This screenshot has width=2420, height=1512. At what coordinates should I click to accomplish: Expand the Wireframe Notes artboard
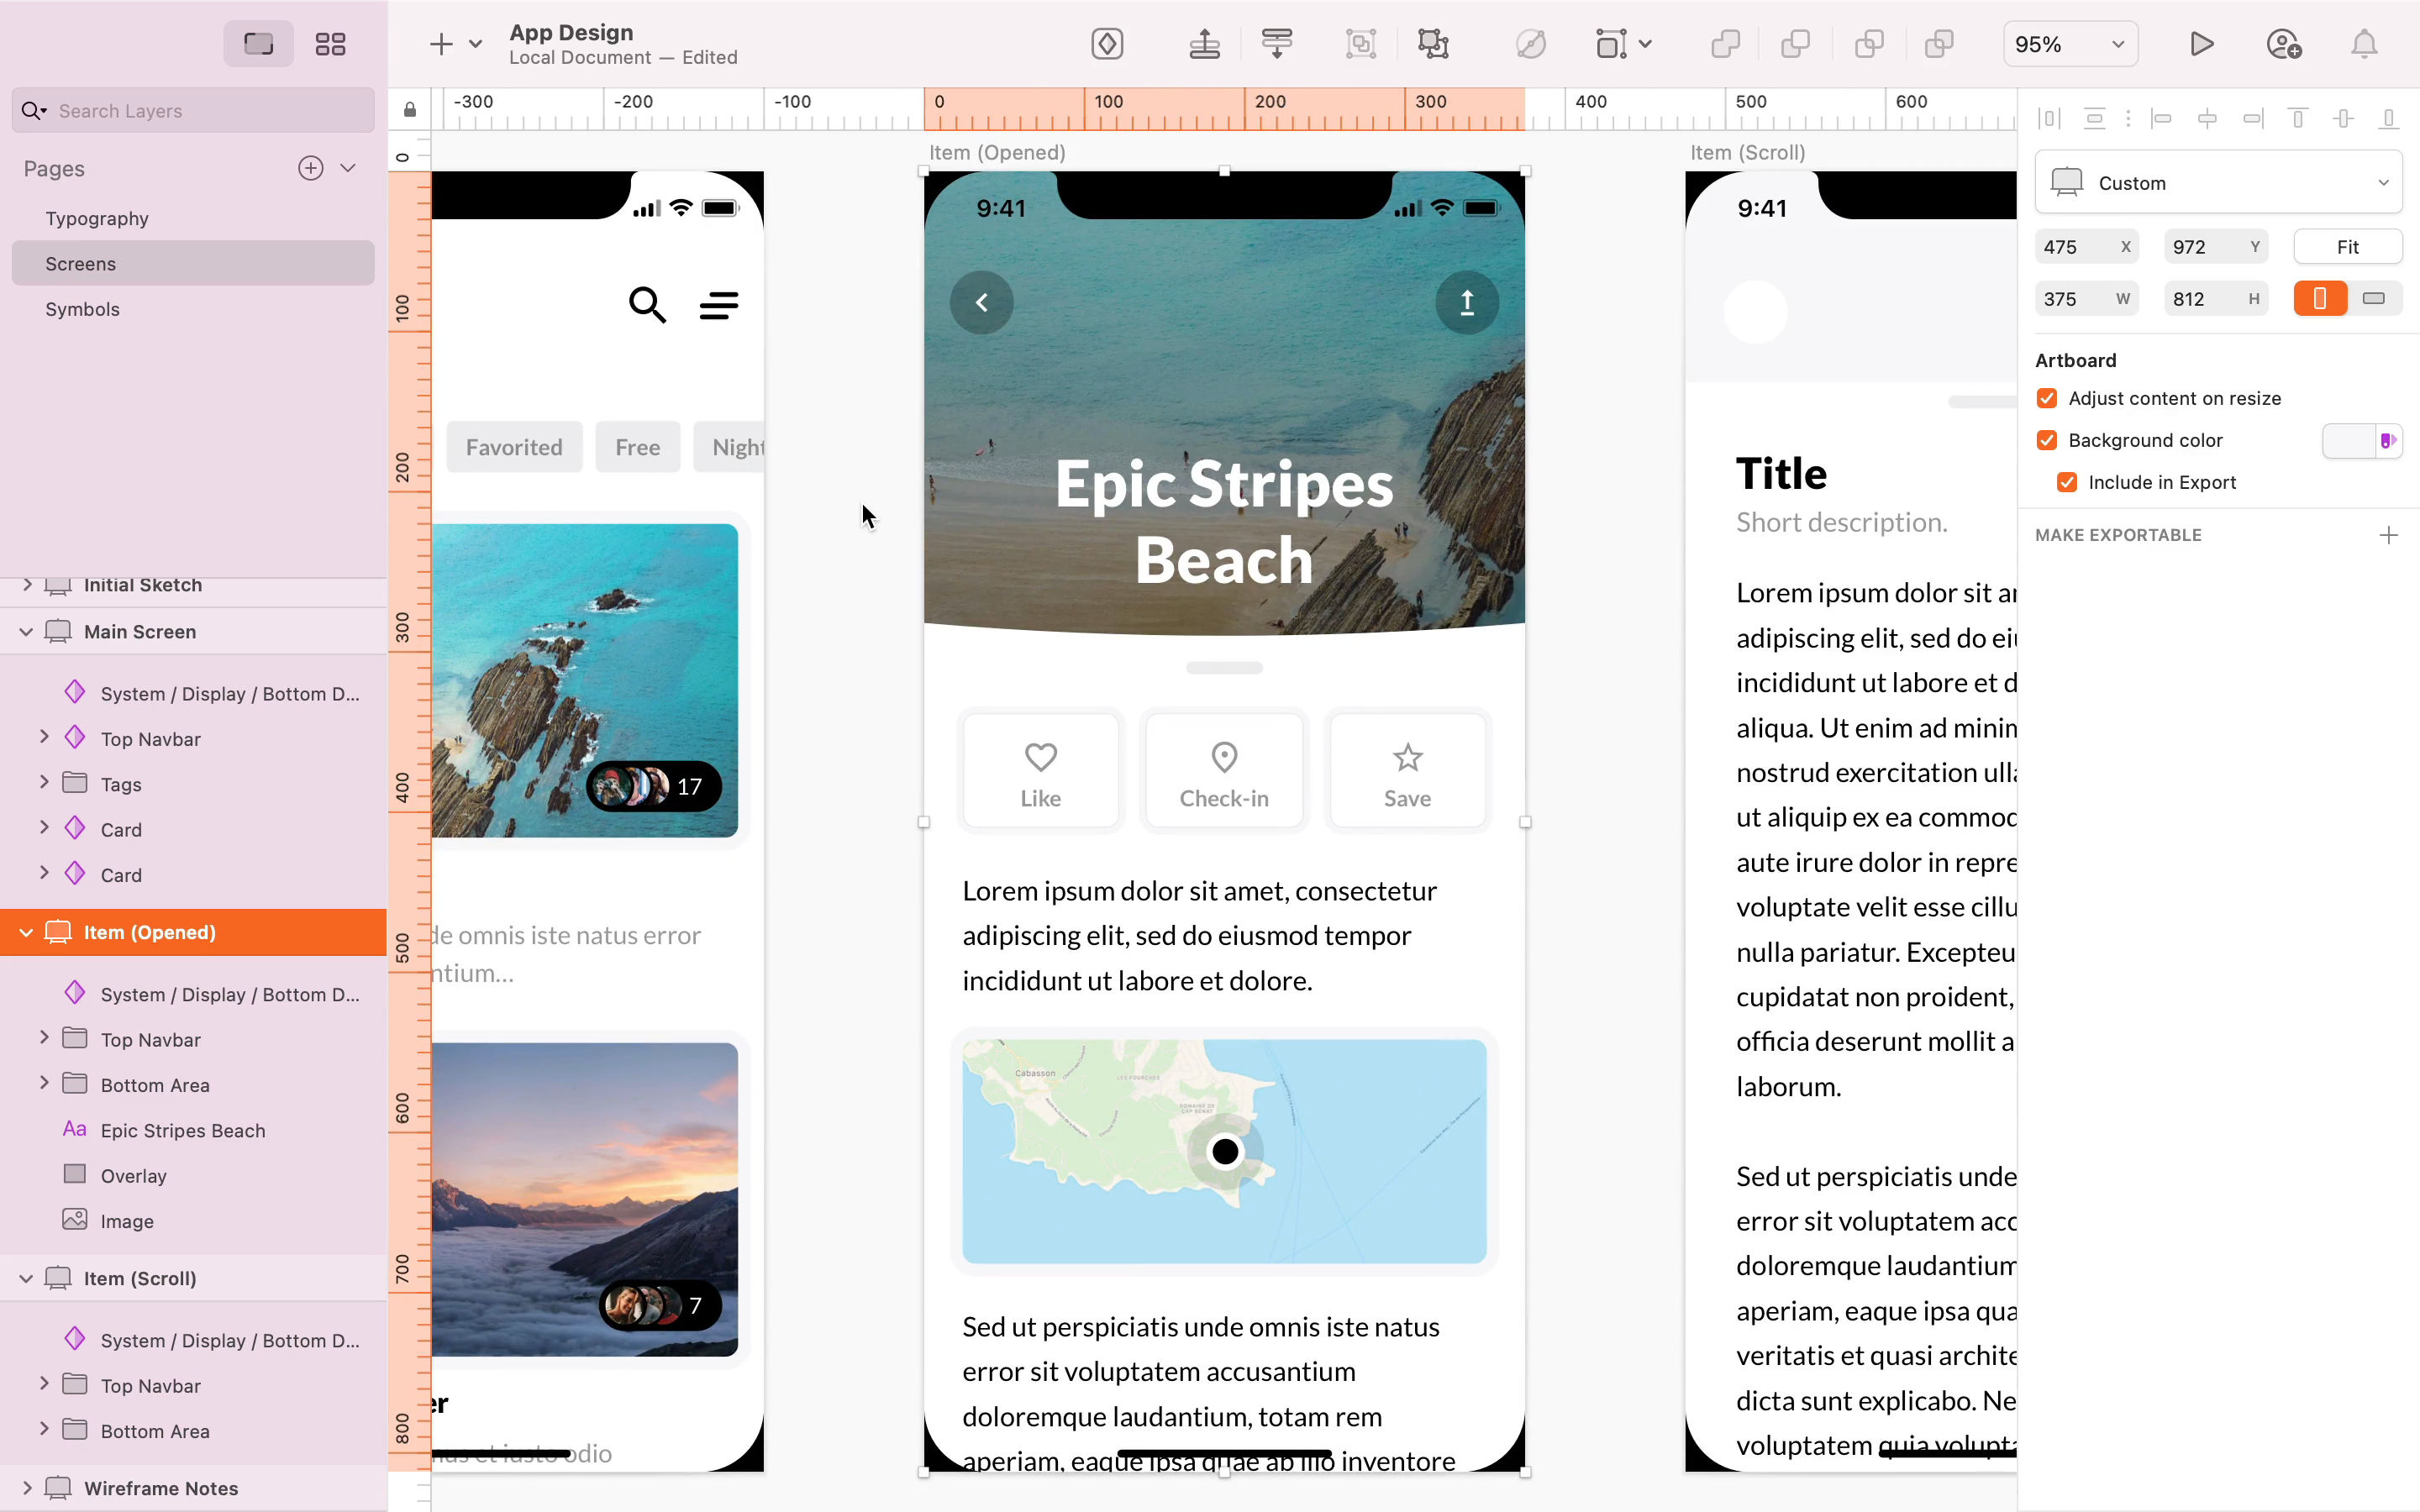[x=26, y=1488]
